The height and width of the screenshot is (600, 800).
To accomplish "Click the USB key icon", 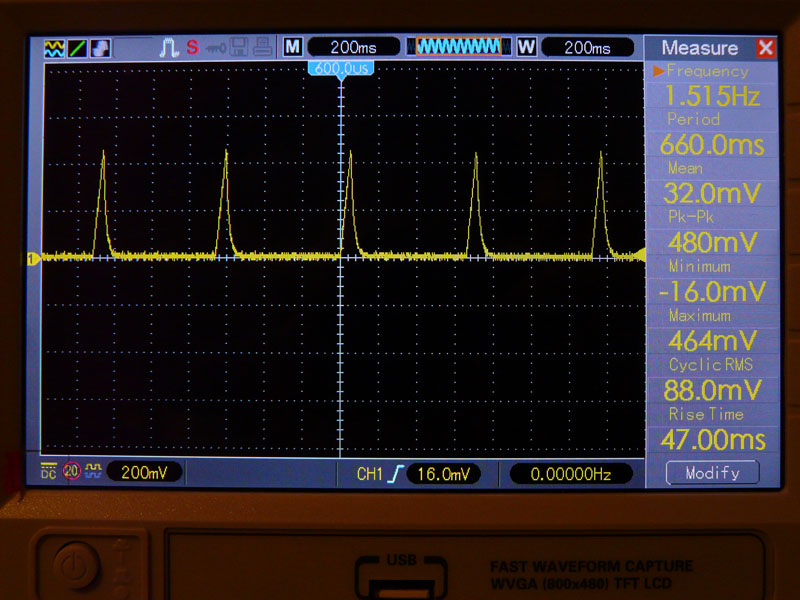I will tap(215, 47).
